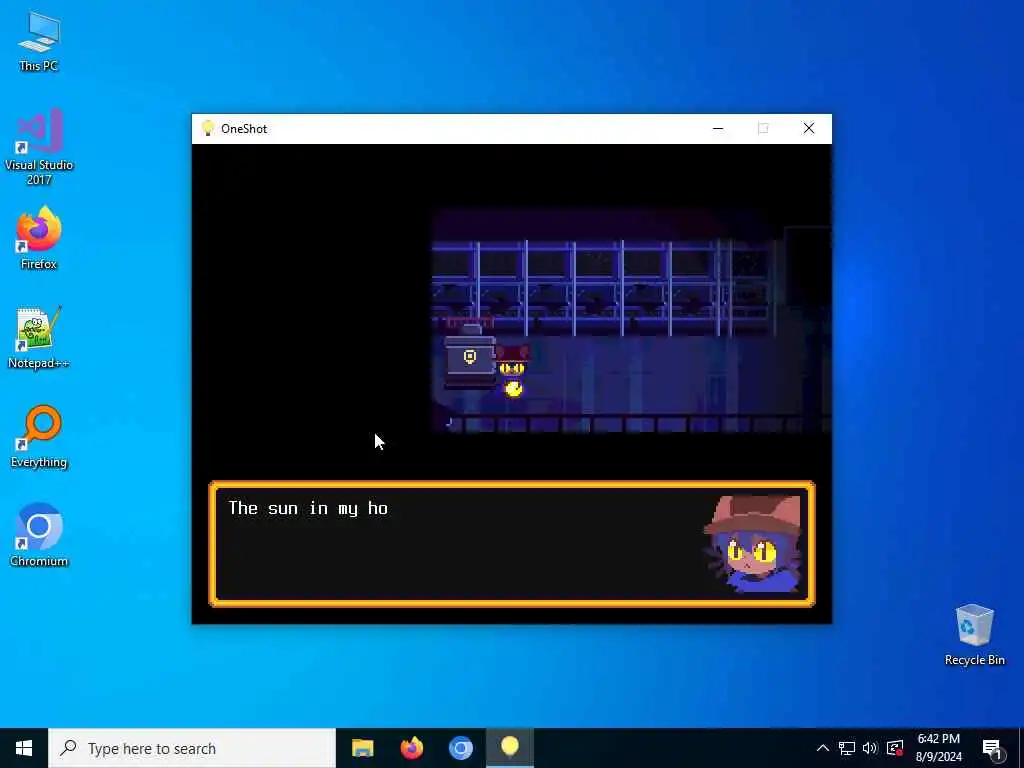Viewport: 1024px width, 768px height.
Task: Click the Windows Start button
Action: point(24,748)
